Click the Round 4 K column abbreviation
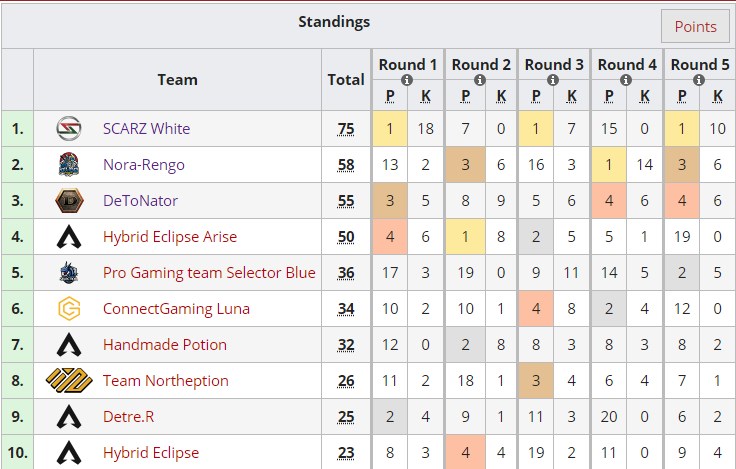 (x=645, y=96)
